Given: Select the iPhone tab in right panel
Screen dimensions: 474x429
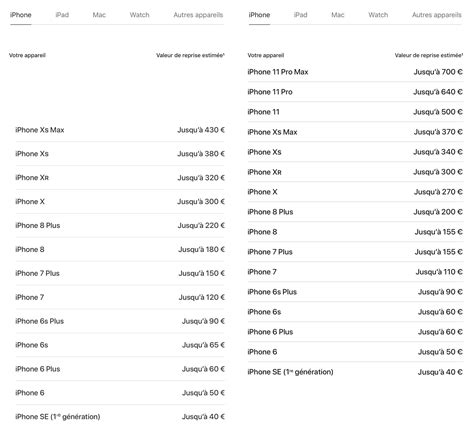Looking at the screenshot, I should 259,15.
